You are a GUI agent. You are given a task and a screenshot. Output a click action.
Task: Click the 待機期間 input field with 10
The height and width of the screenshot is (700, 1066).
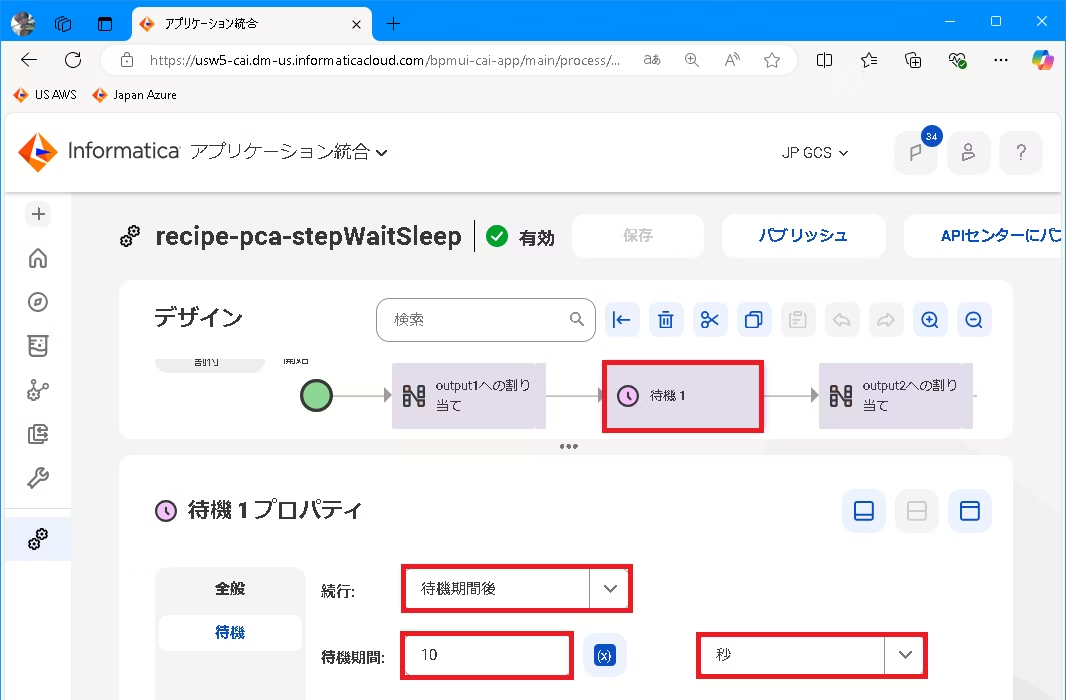pos(487,655)
